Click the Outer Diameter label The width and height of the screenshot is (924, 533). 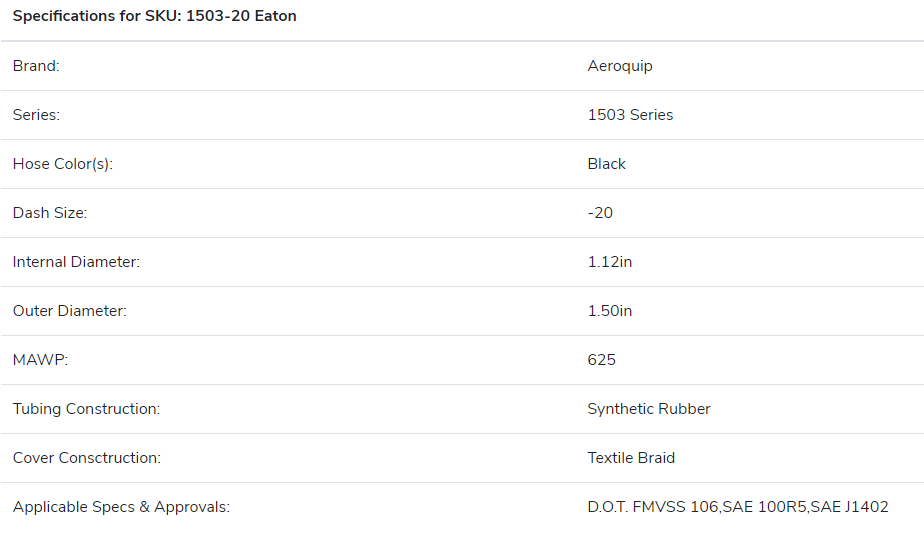click(70, 310)
